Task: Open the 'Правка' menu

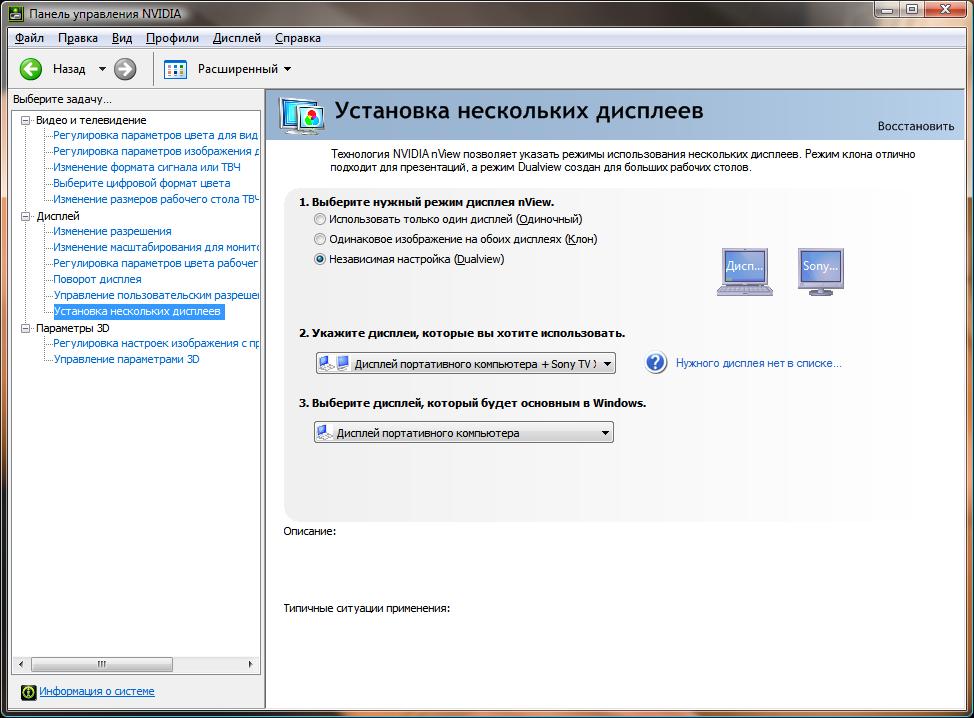Action: pyautogui.click(x=78, y=38)
